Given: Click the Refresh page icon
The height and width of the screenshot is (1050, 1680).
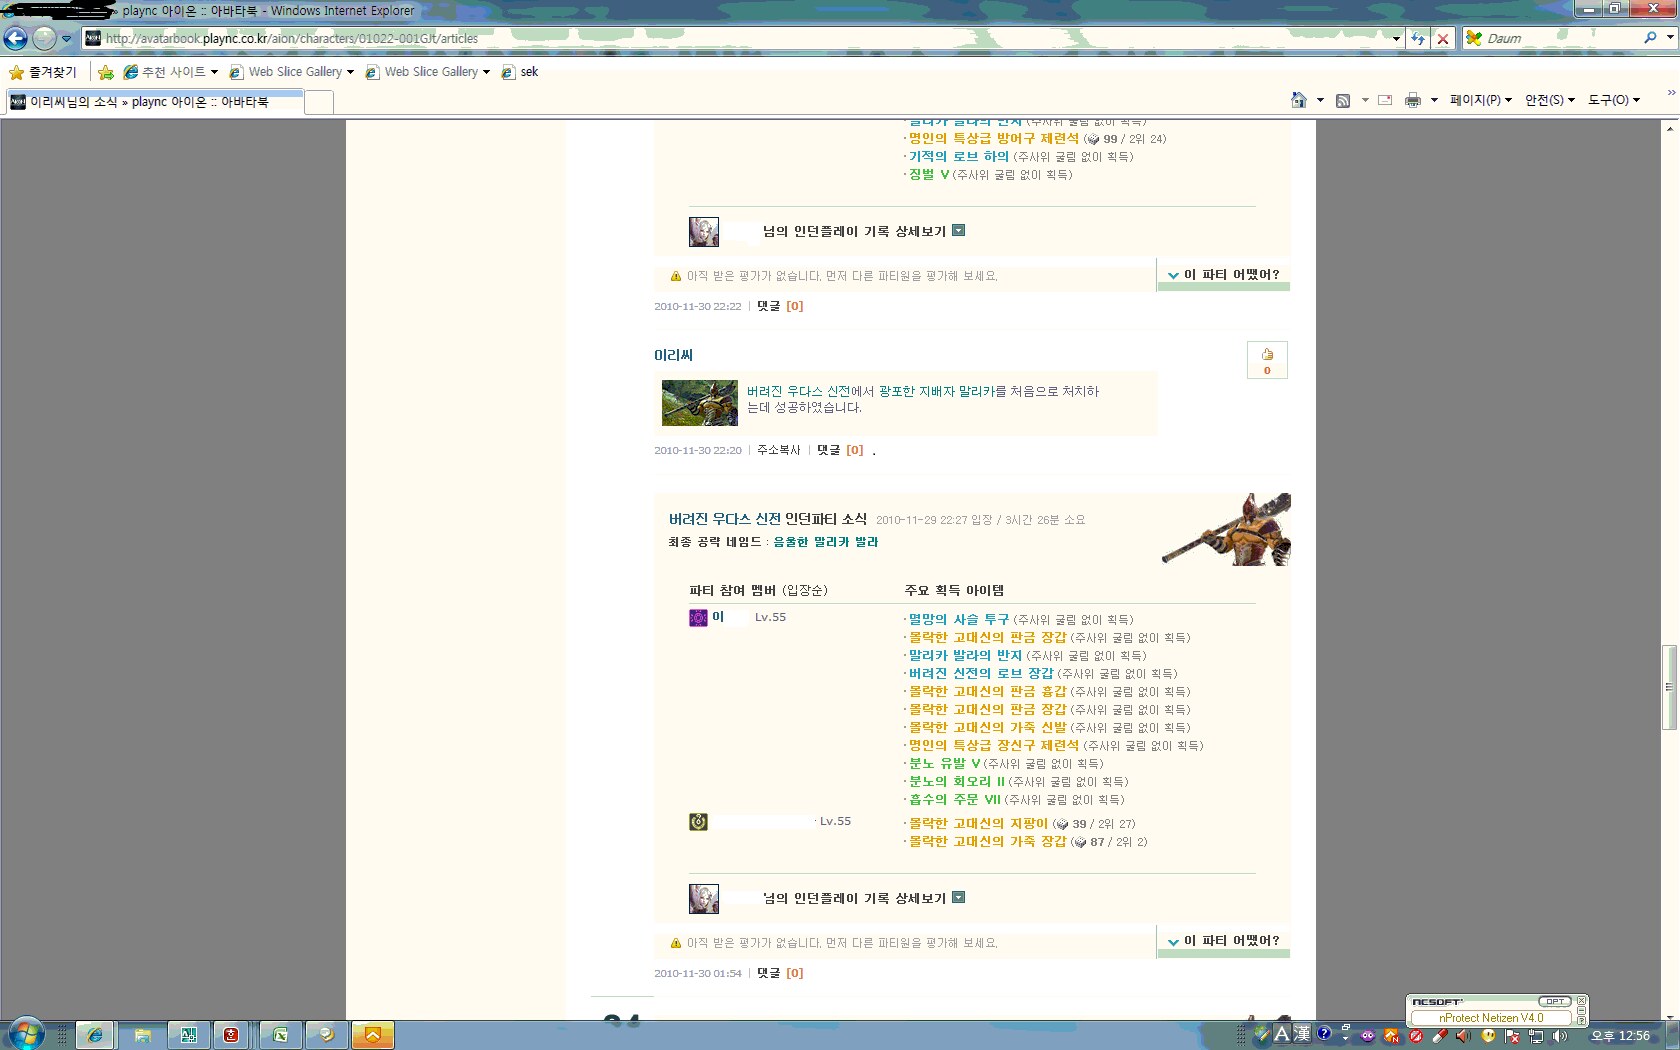Looking at the screenshot, I should [1418, 39].
